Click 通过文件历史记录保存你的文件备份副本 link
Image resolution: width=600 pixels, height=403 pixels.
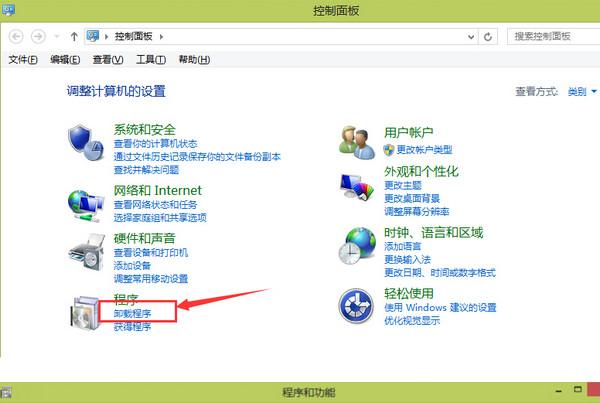pos(197,157)
